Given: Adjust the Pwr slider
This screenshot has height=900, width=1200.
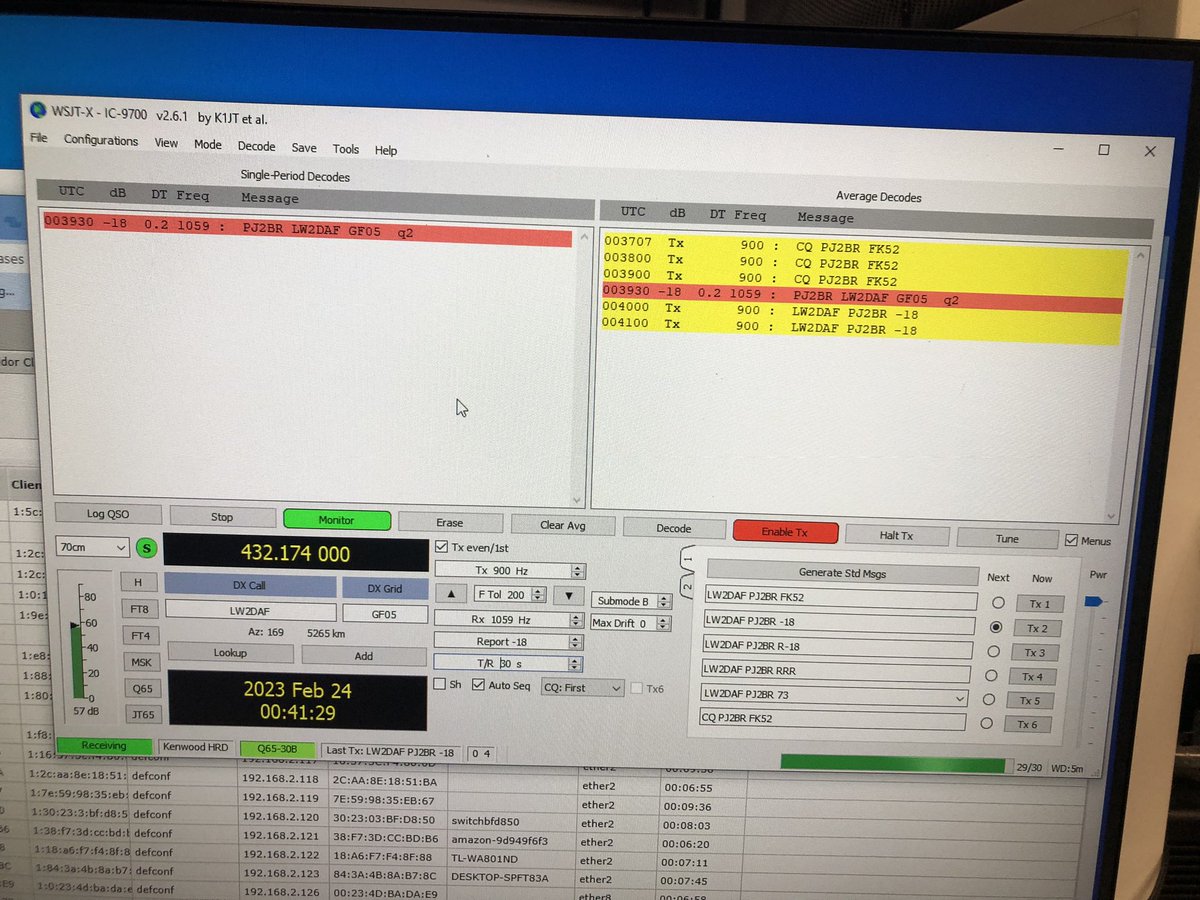Looking at the screenshot, I should pos(1092,601).
